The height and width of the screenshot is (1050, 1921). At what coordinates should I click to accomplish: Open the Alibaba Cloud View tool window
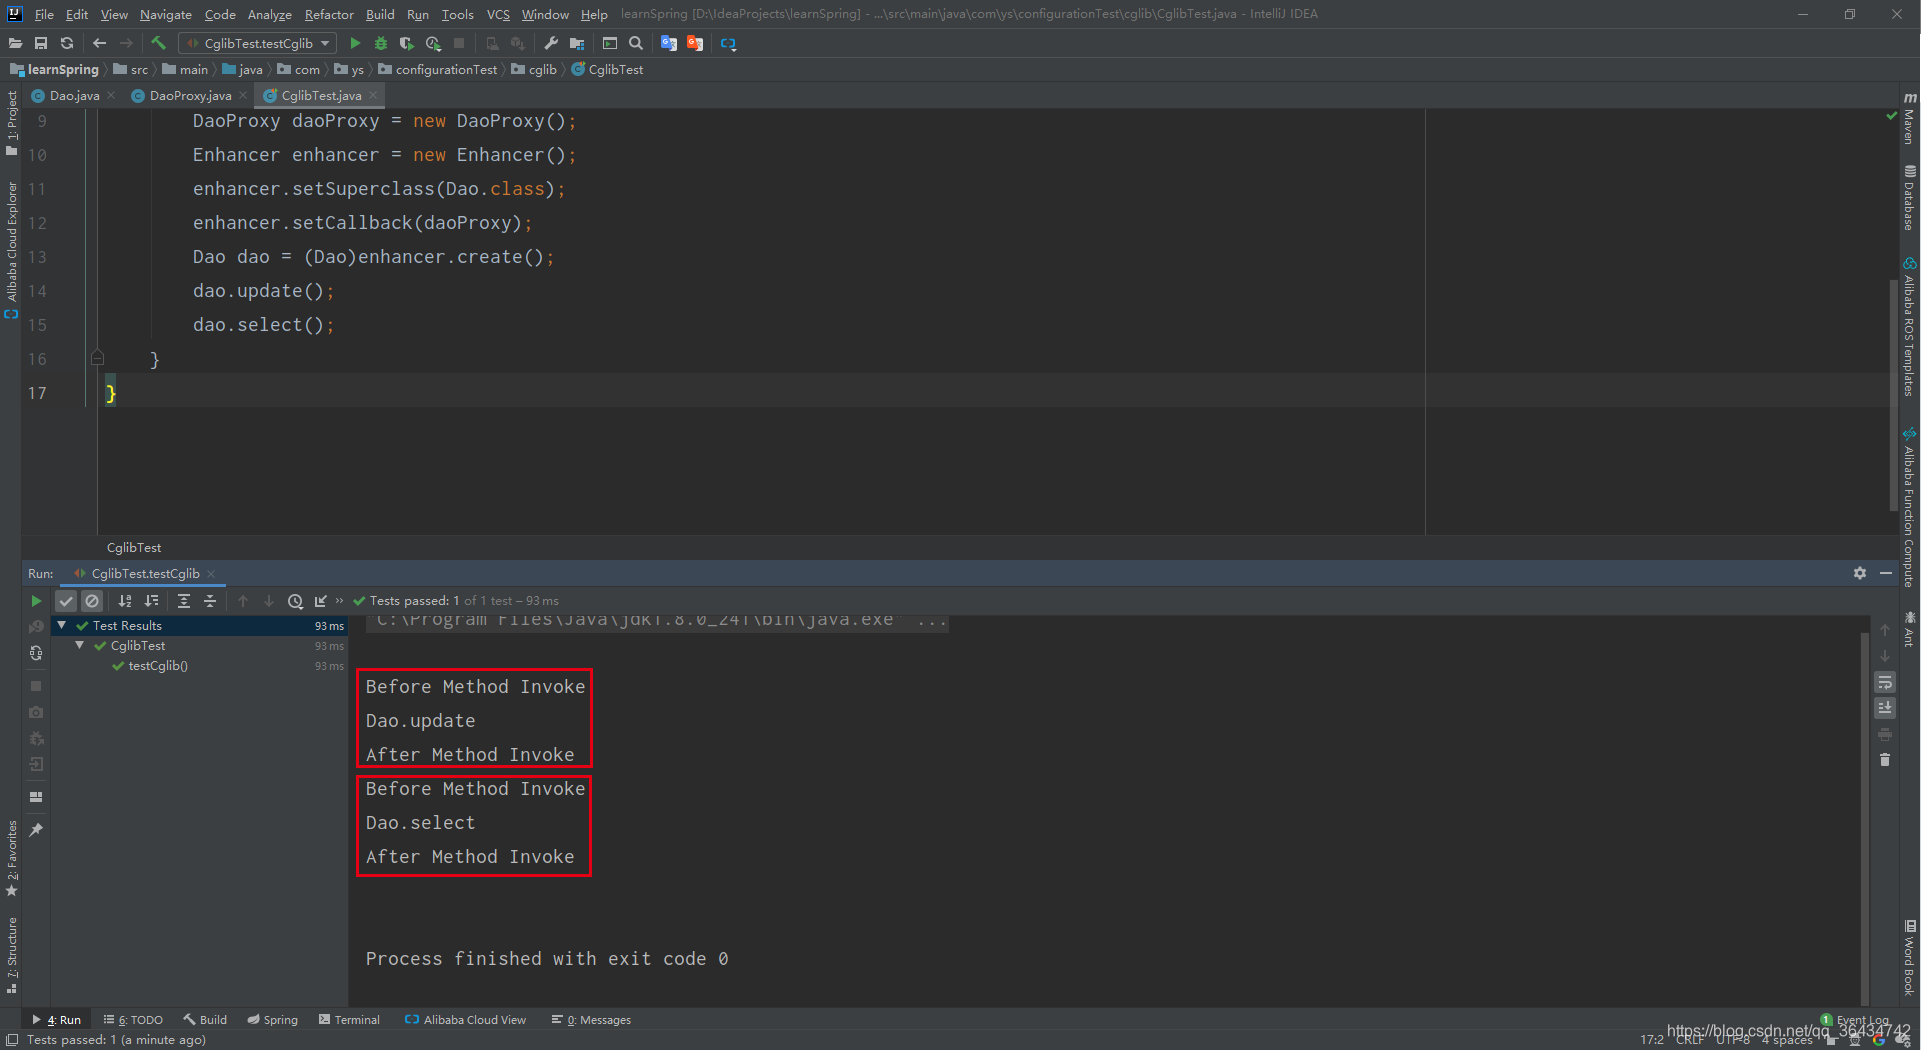pos(465,1020)
